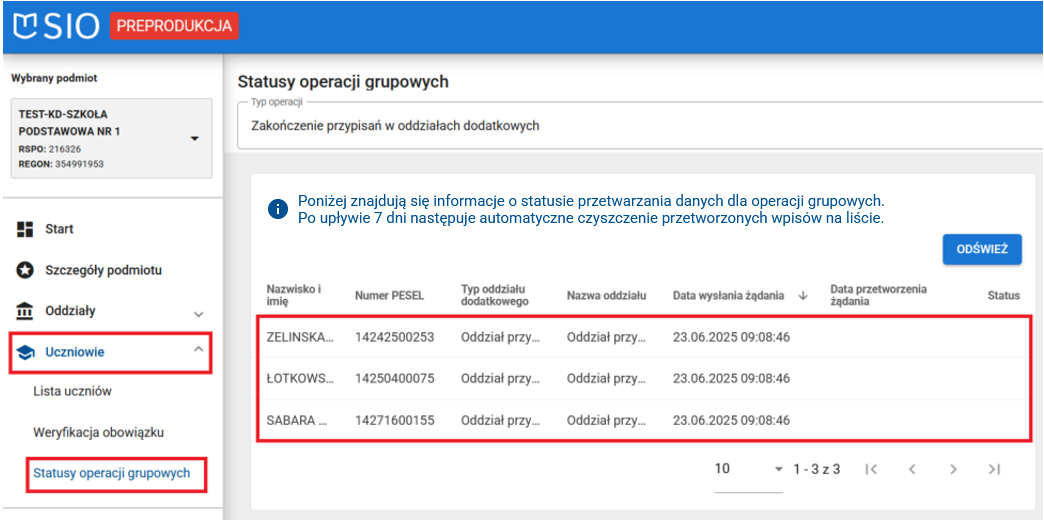Select PESEL 14242500253 cell
The image size is (1044, 524).
[394, 338]
